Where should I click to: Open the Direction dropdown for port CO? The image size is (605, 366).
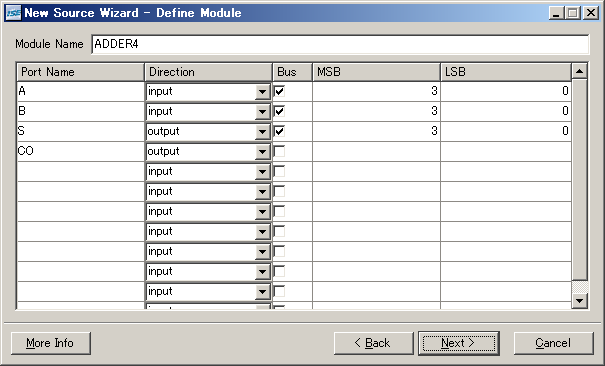[x=262, y=152]
